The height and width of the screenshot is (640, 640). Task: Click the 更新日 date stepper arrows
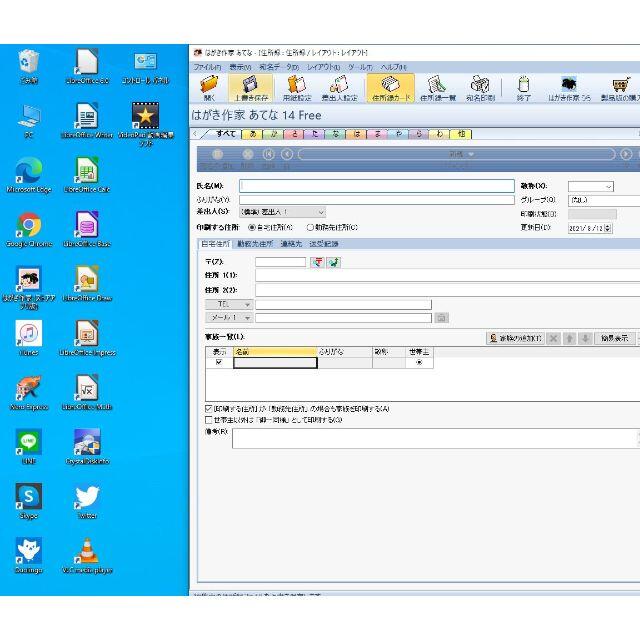[608, 228]
